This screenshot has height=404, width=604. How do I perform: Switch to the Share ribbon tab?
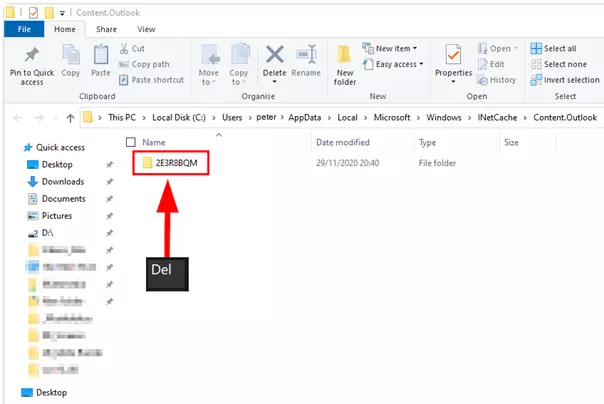point(104,30)
